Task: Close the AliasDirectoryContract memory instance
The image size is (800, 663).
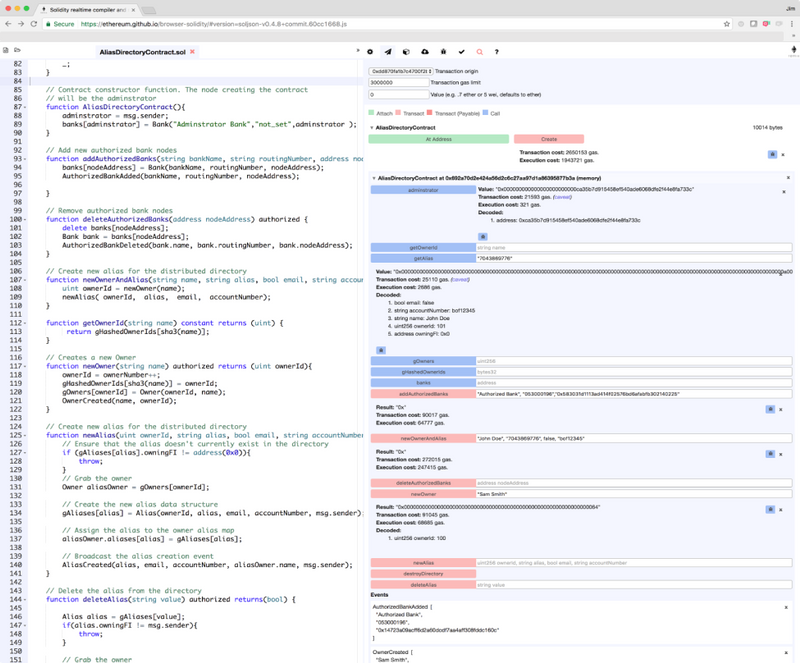Action: tap(788, 178)
